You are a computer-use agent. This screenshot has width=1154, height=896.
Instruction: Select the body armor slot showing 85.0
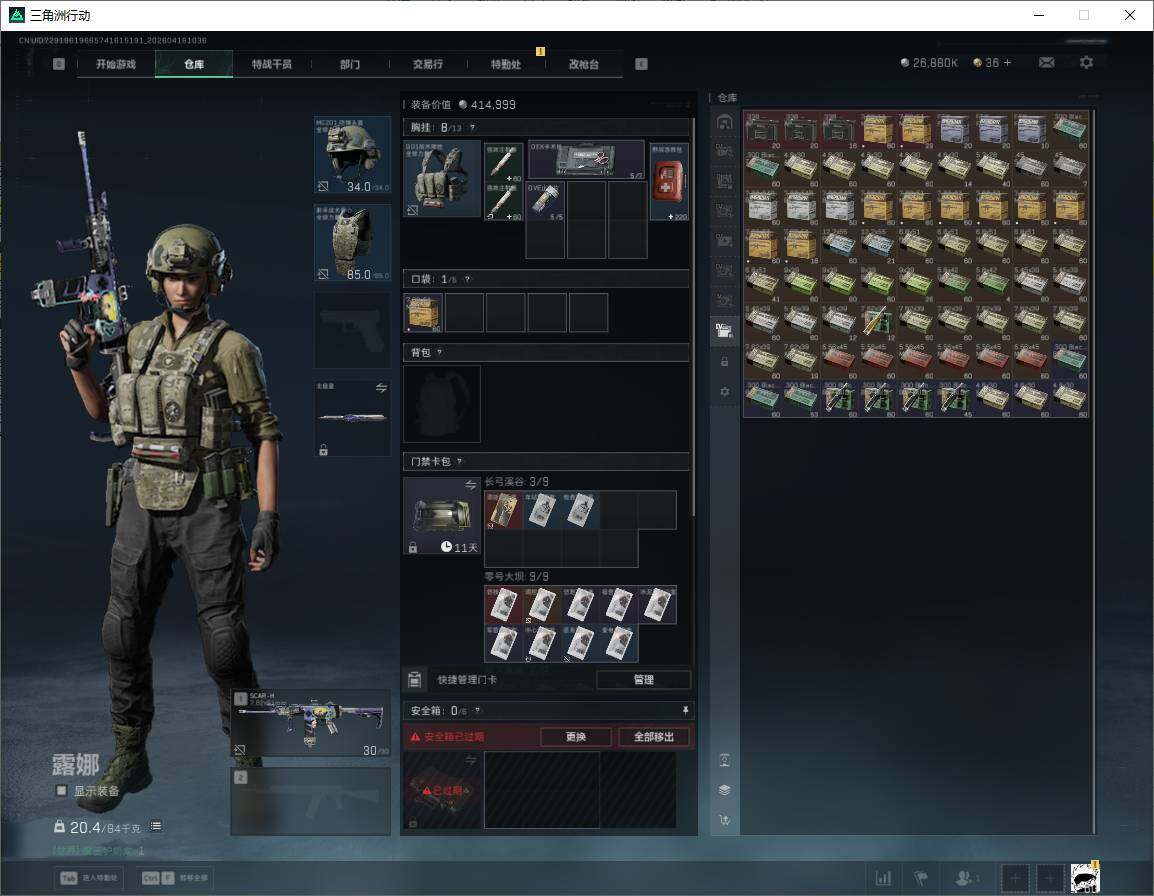pyautogui.click(x=353, y=243)
